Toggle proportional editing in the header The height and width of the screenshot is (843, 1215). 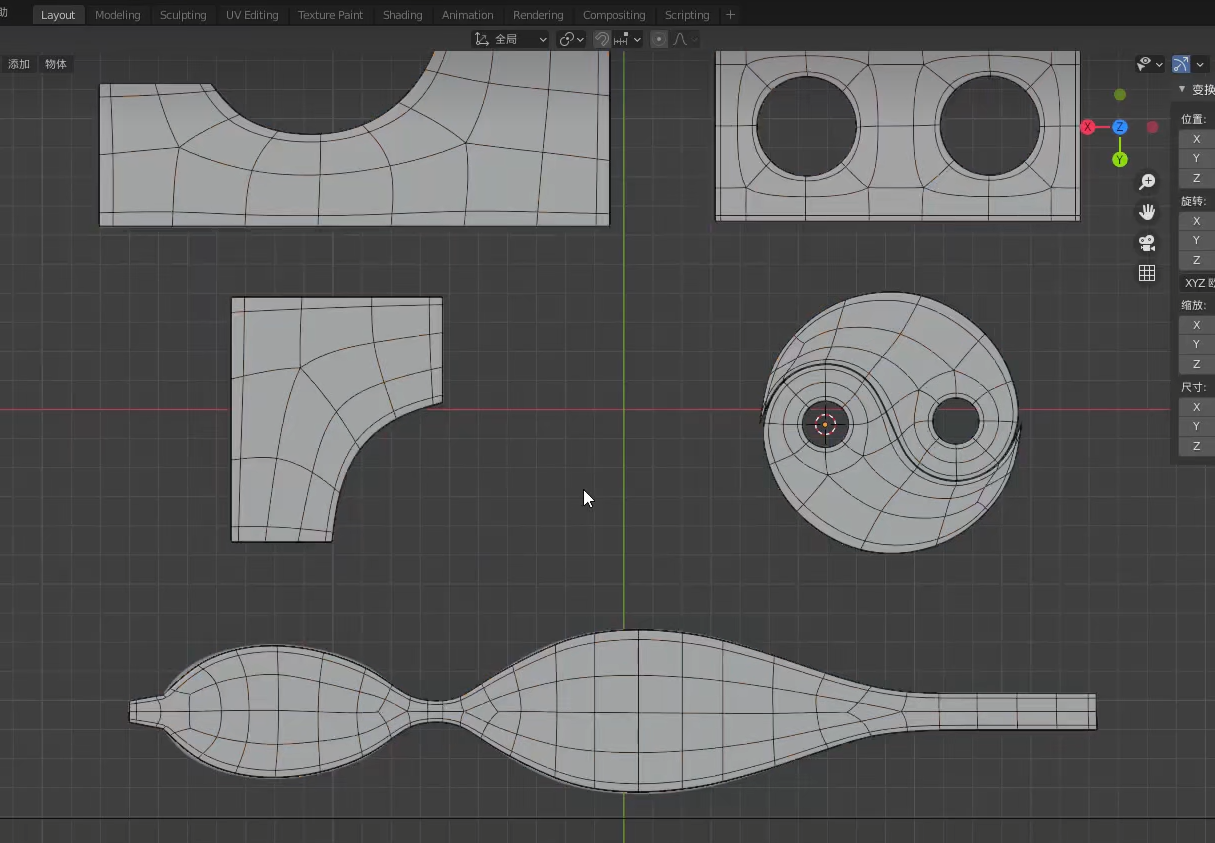click(658, 39)
